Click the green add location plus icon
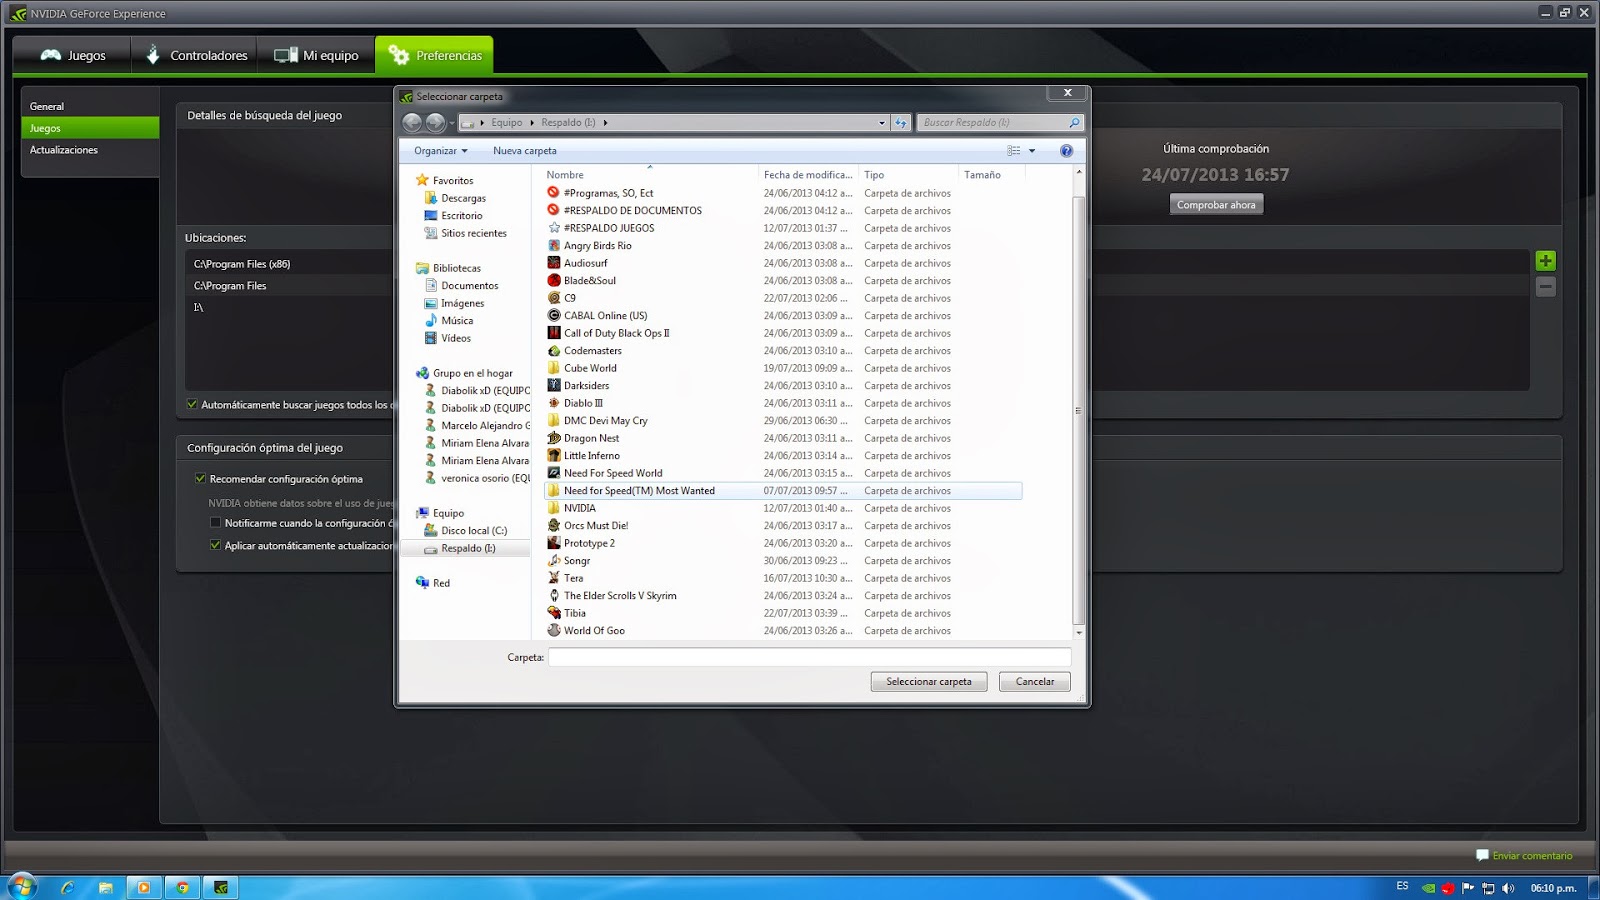Image resolution: width=1600 pixels, height=900 pixels. tap(1545, 261)
